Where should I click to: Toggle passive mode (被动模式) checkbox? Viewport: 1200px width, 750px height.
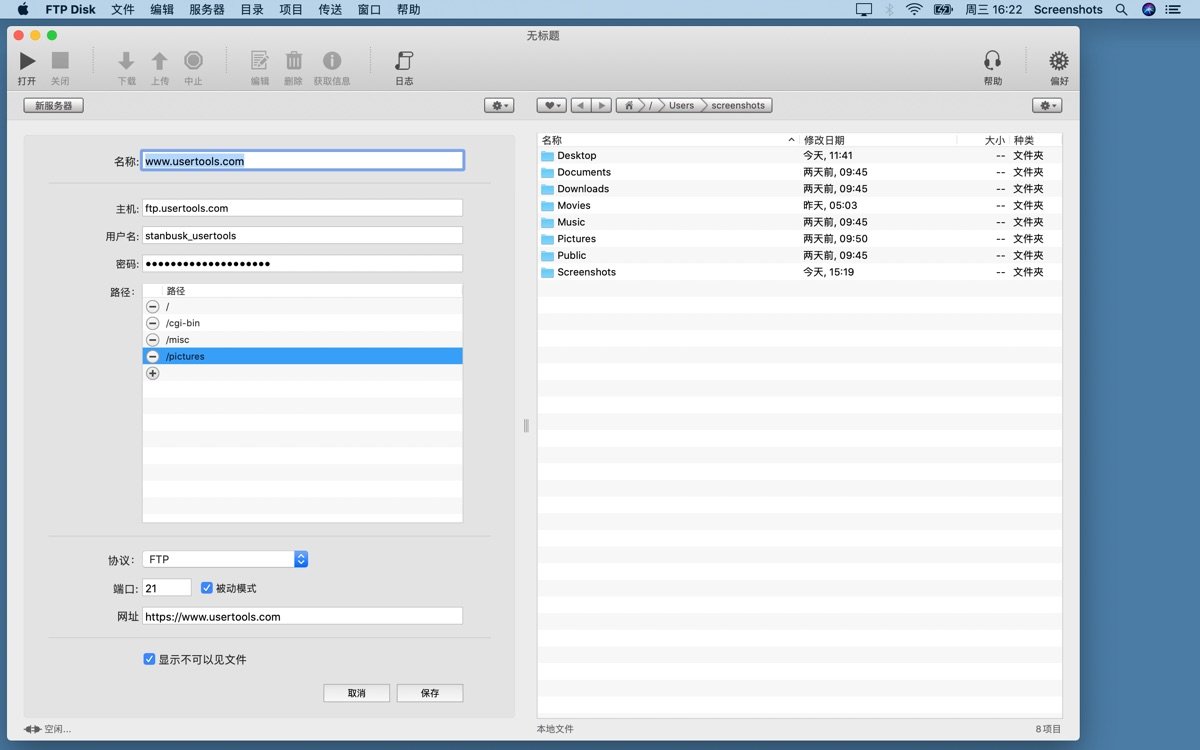click(207, 588)
